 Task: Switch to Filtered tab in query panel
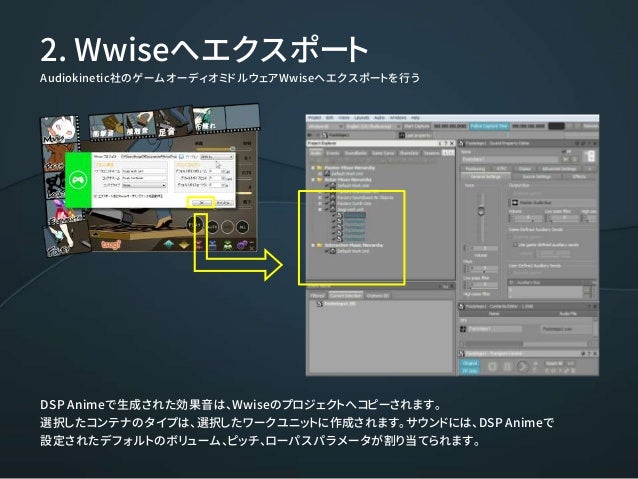tap(317, 296)
